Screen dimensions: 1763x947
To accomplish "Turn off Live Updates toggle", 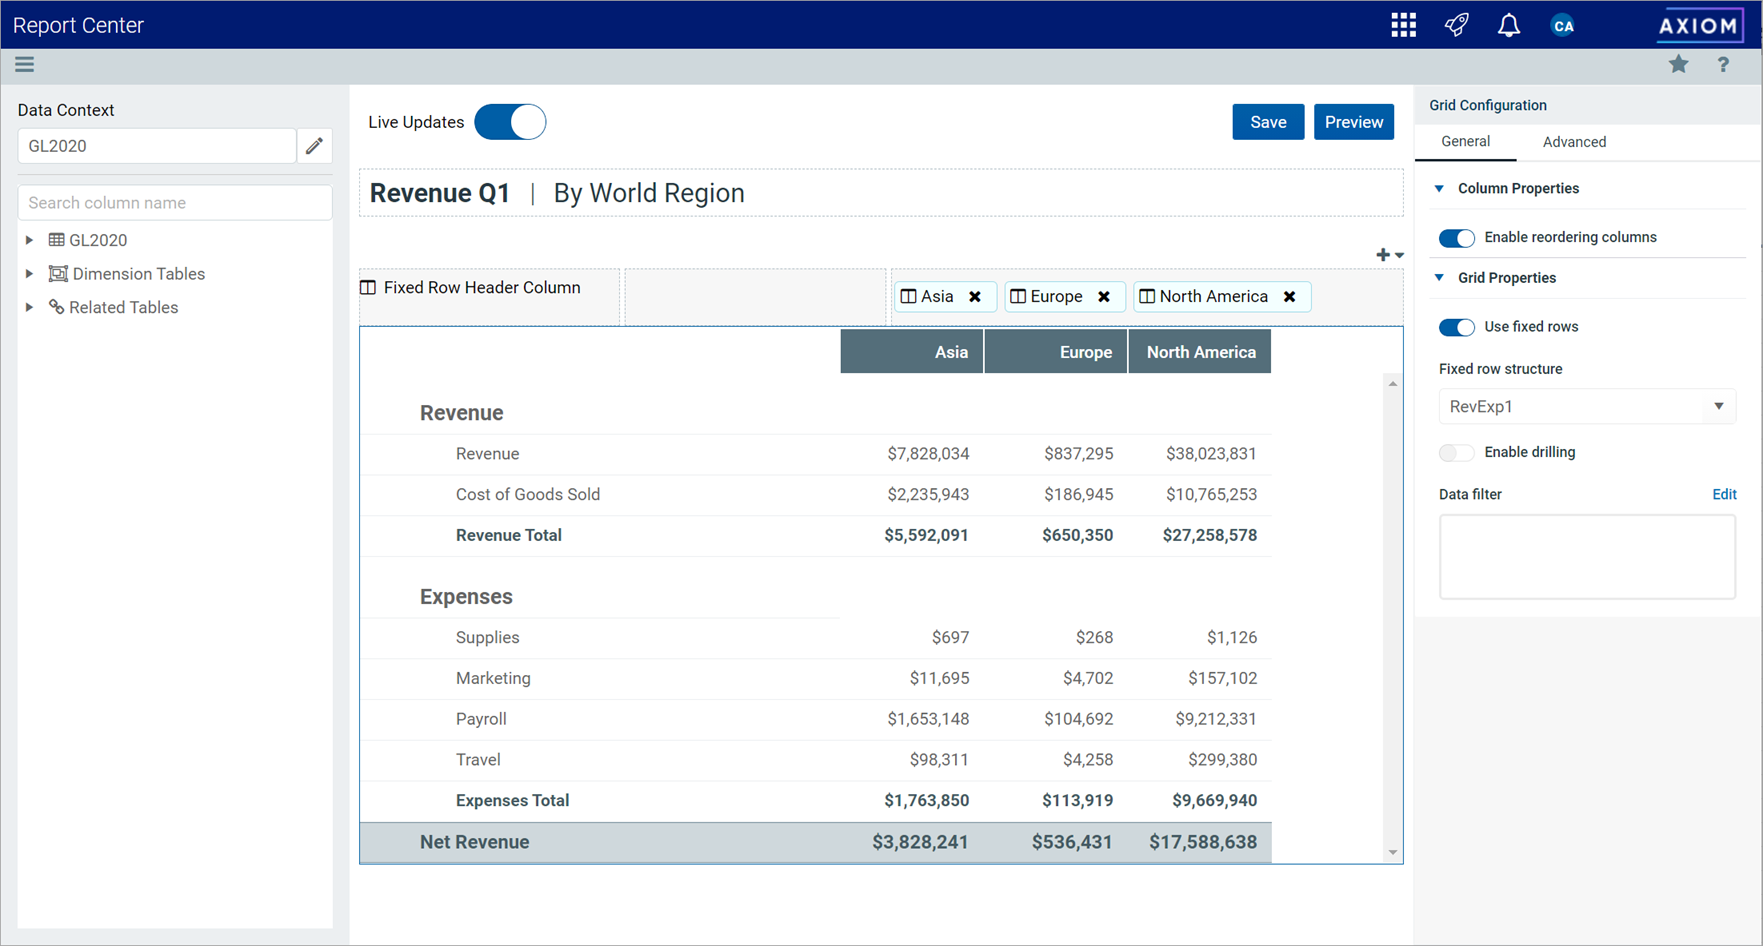I will [x=510, y=122].
